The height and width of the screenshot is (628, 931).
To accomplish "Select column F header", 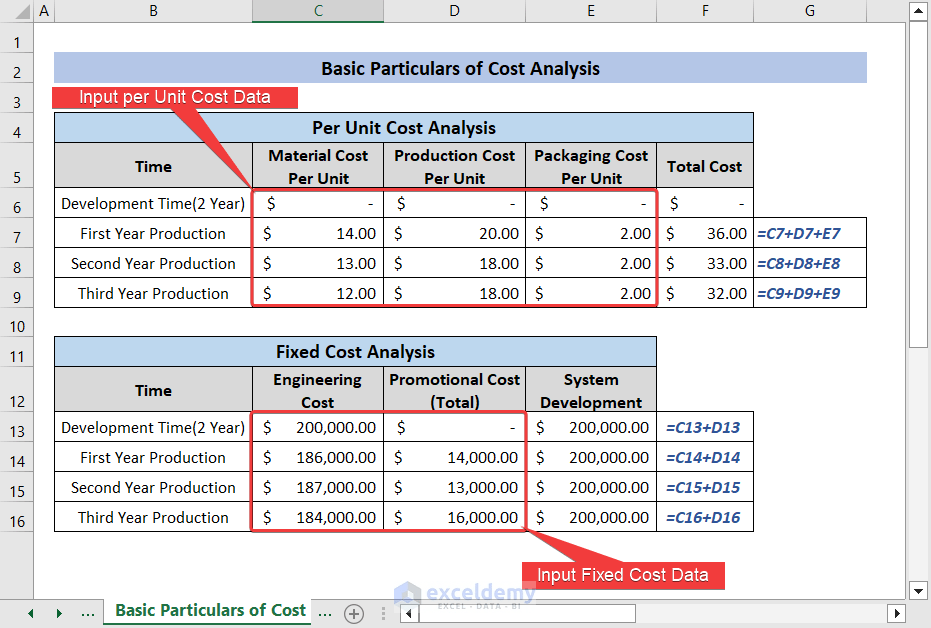I will [x=705, y=10].
